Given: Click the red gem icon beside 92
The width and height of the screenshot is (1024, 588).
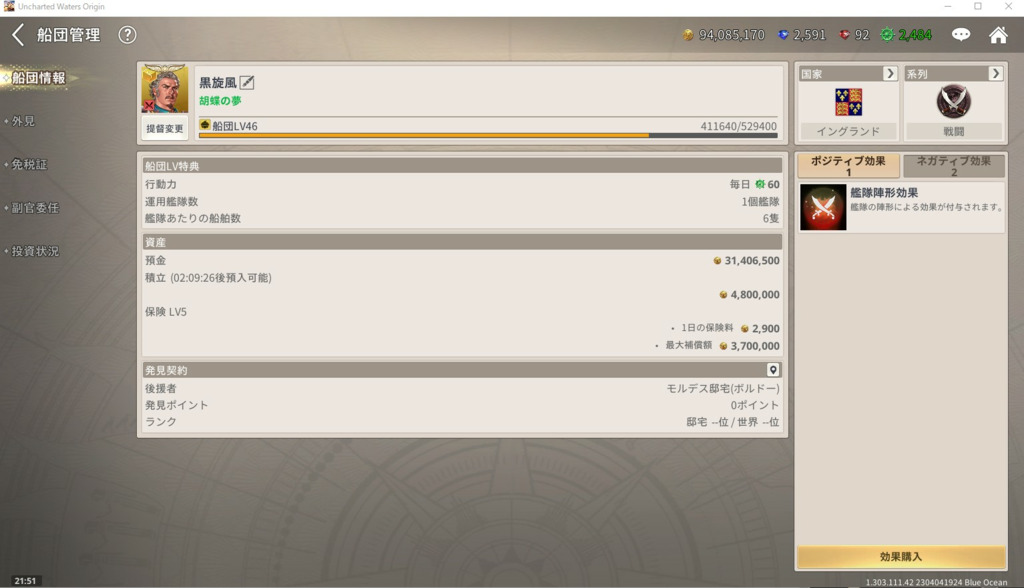Looking at the screenshot, I should [x=844, y=35].
